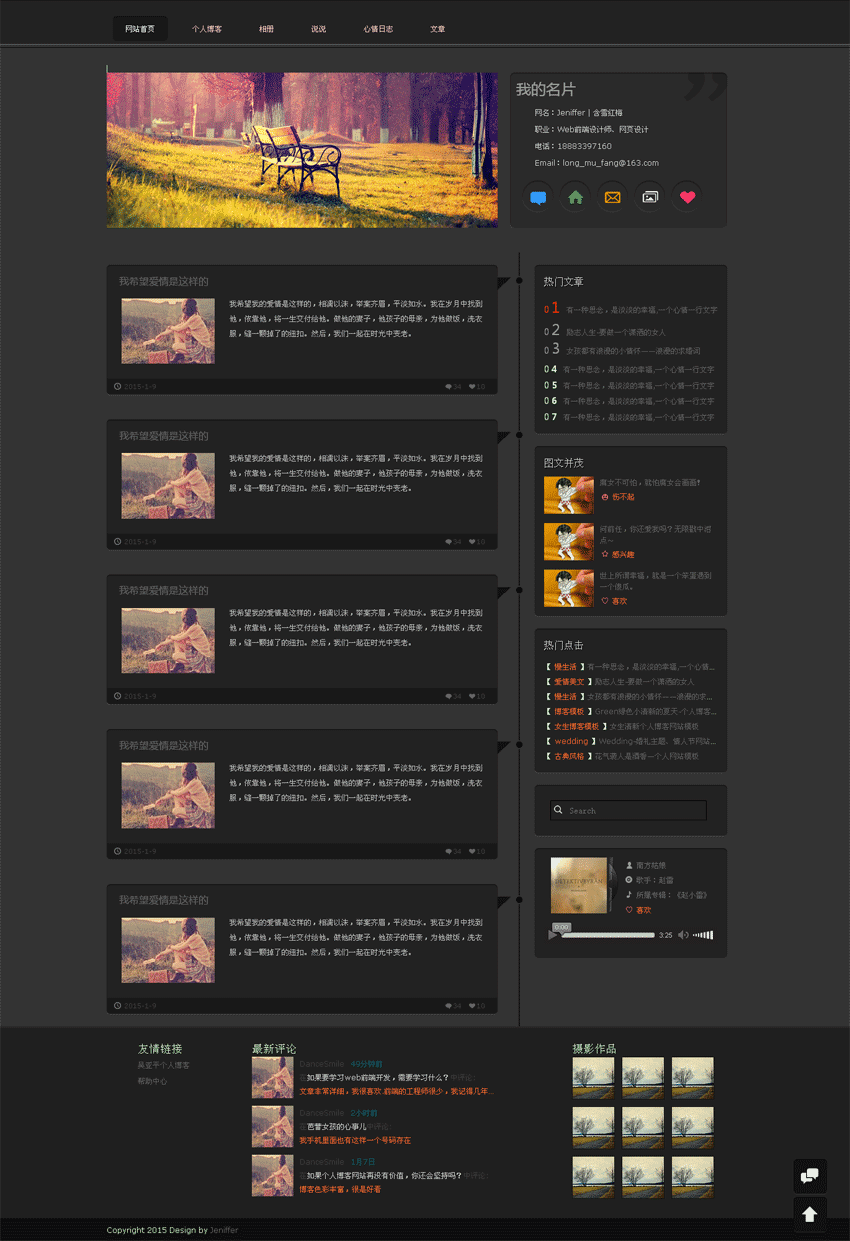850x1241 pixels.
Task: Open the 网站首页 navigation tab
Action: point(140,29)
